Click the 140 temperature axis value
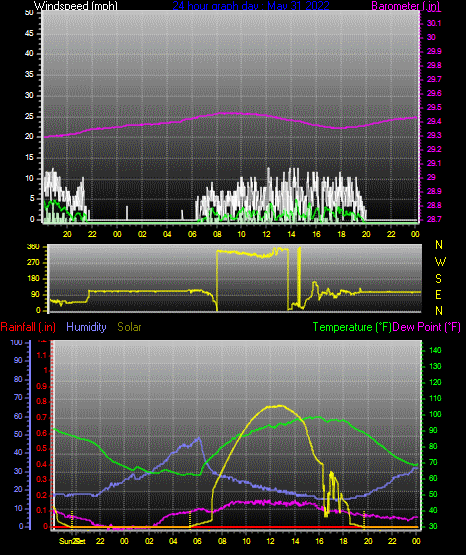This screenshot has width=466, height=555. click(435, 350)
